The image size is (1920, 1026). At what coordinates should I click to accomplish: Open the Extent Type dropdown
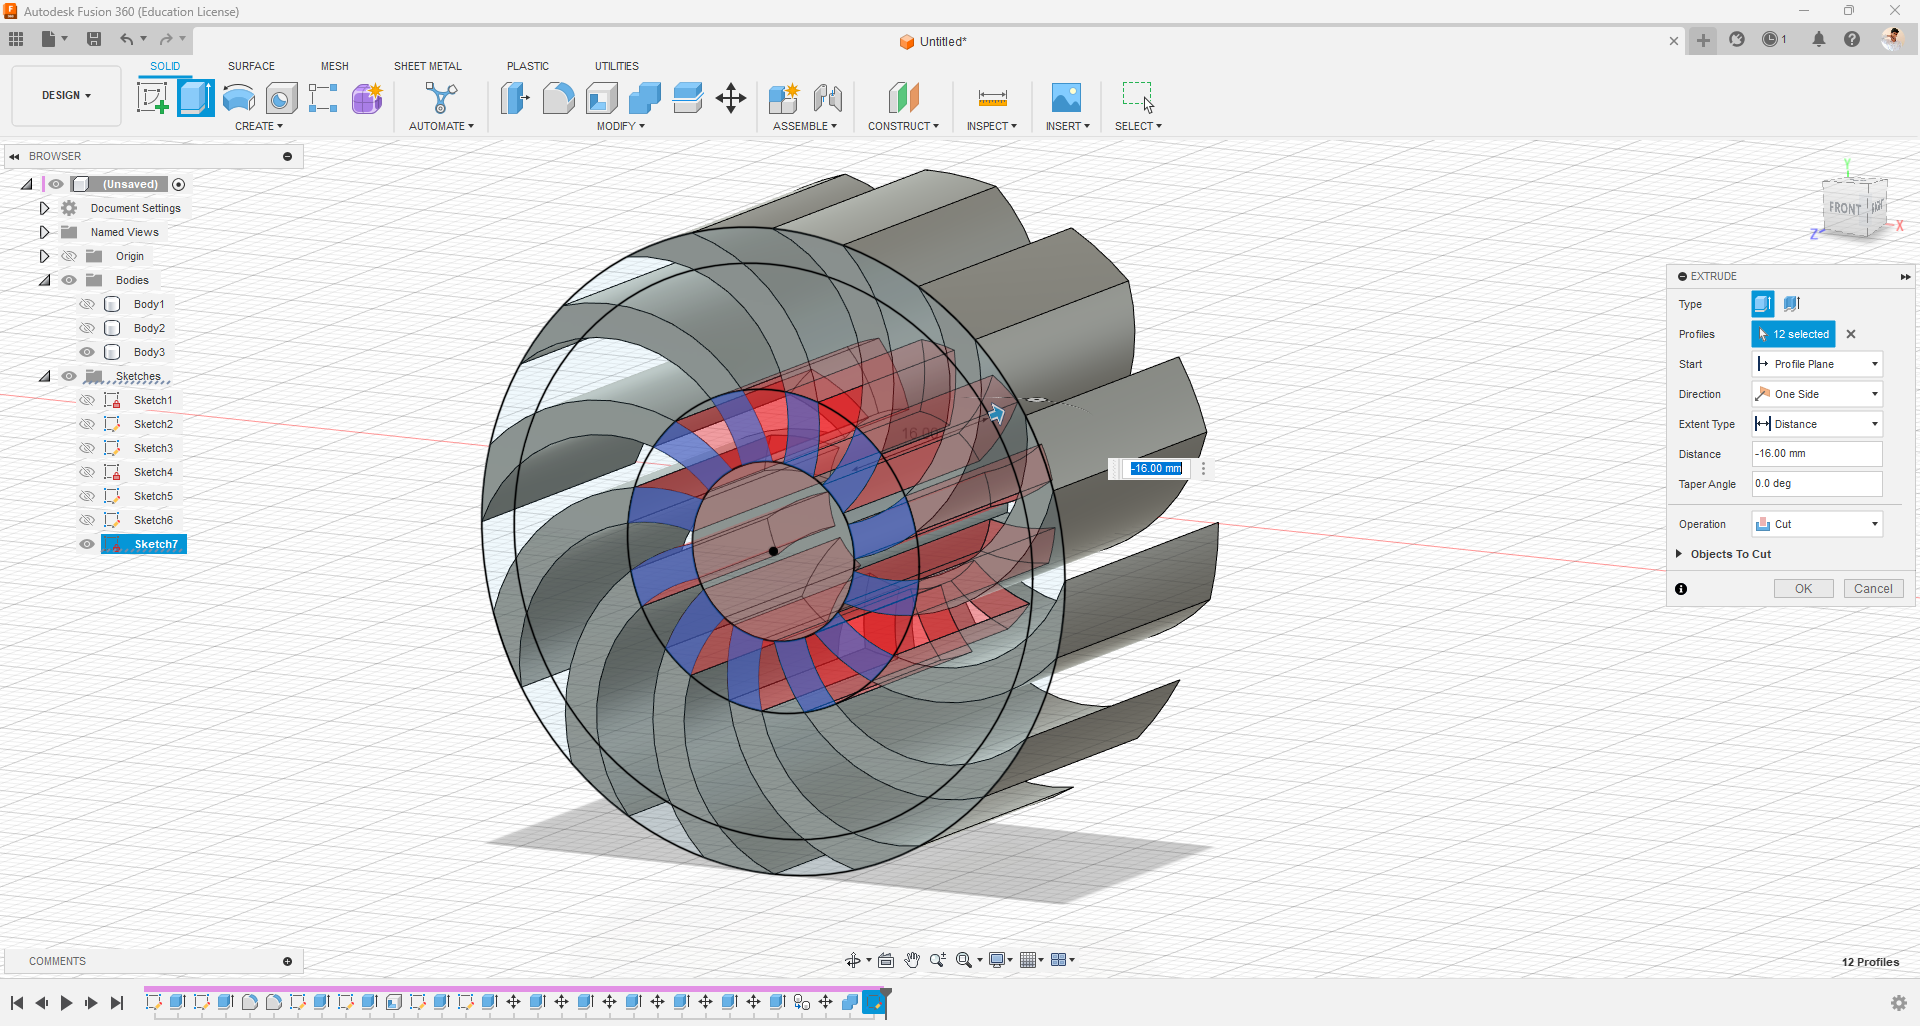(1817, 424)
